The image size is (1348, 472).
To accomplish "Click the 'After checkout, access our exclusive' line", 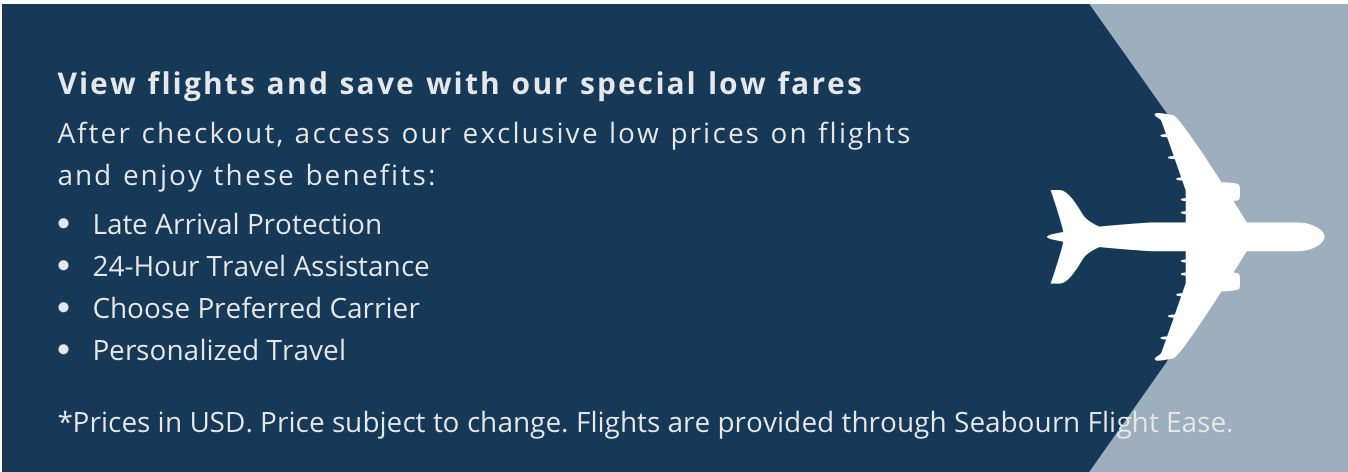I will click(x=484, y=133).
